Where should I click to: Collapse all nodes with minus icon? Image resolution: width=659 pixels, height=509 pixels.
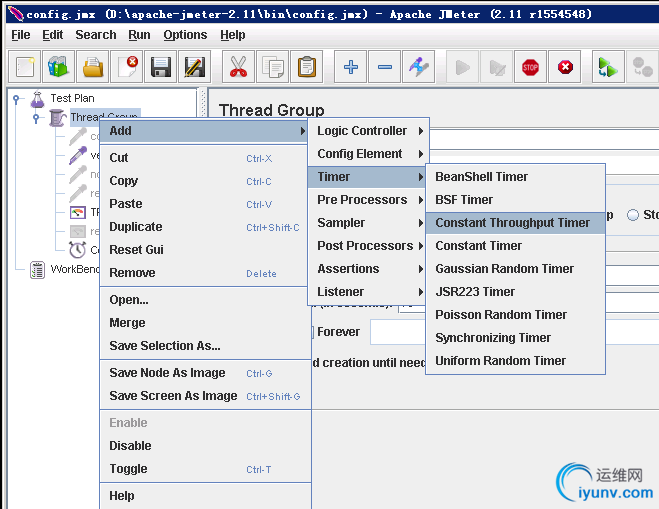tap(385, 67)
